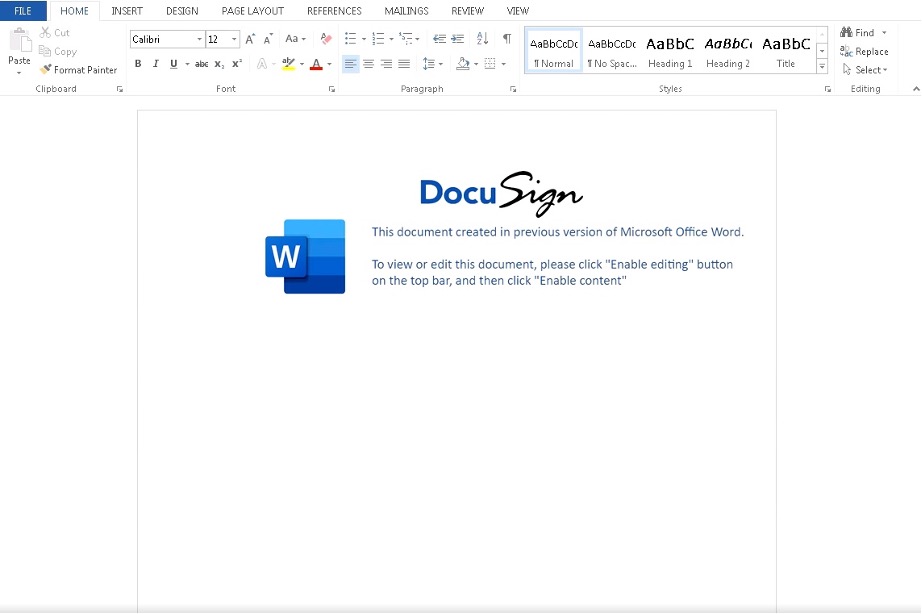
Task: Align text right
Action: click(x=386, y=64)
